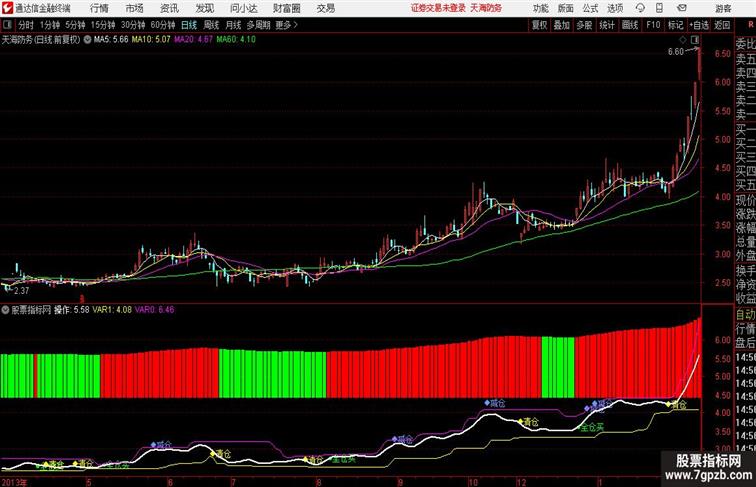The image size is (756, 487).
Task: Open the 问小达 menu
Action: pyautogui.click(x=243, y=8)
